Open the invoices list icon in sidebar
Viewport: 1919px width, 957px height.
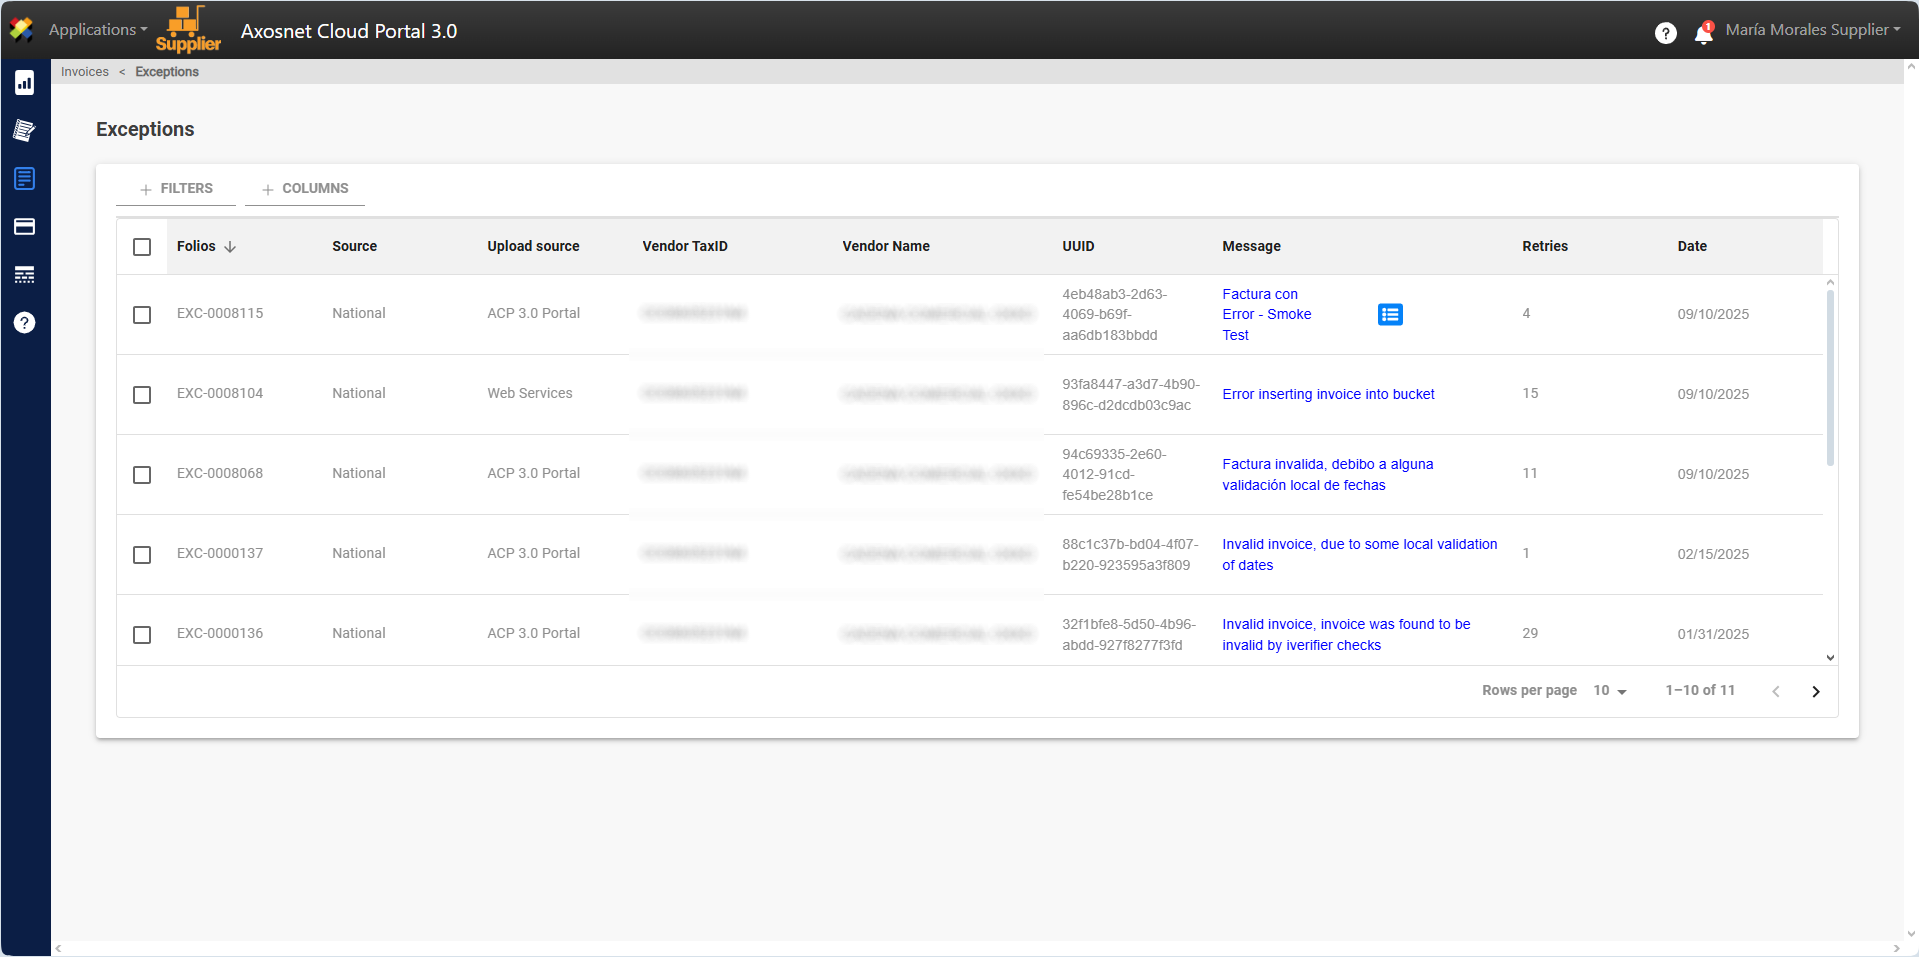[25, 179]
